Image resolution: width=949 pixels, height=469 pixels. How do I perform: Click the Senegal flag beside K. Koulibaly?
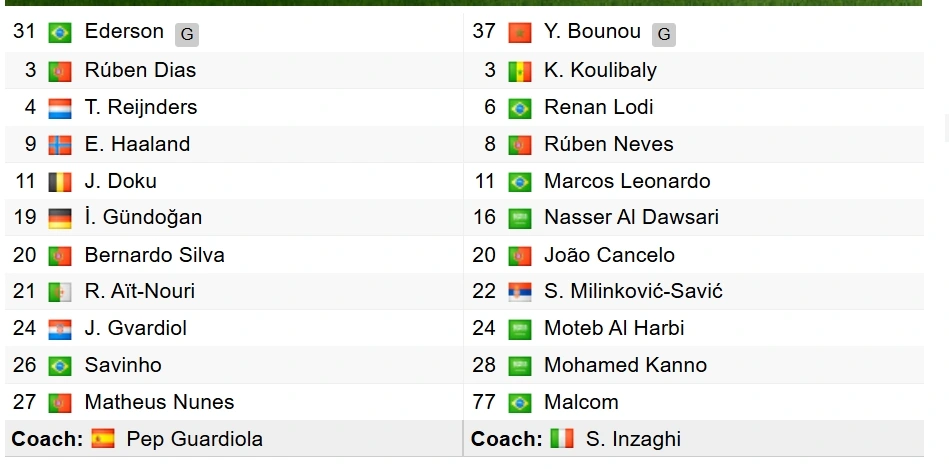pyautogui.click(x=520, y=71)
